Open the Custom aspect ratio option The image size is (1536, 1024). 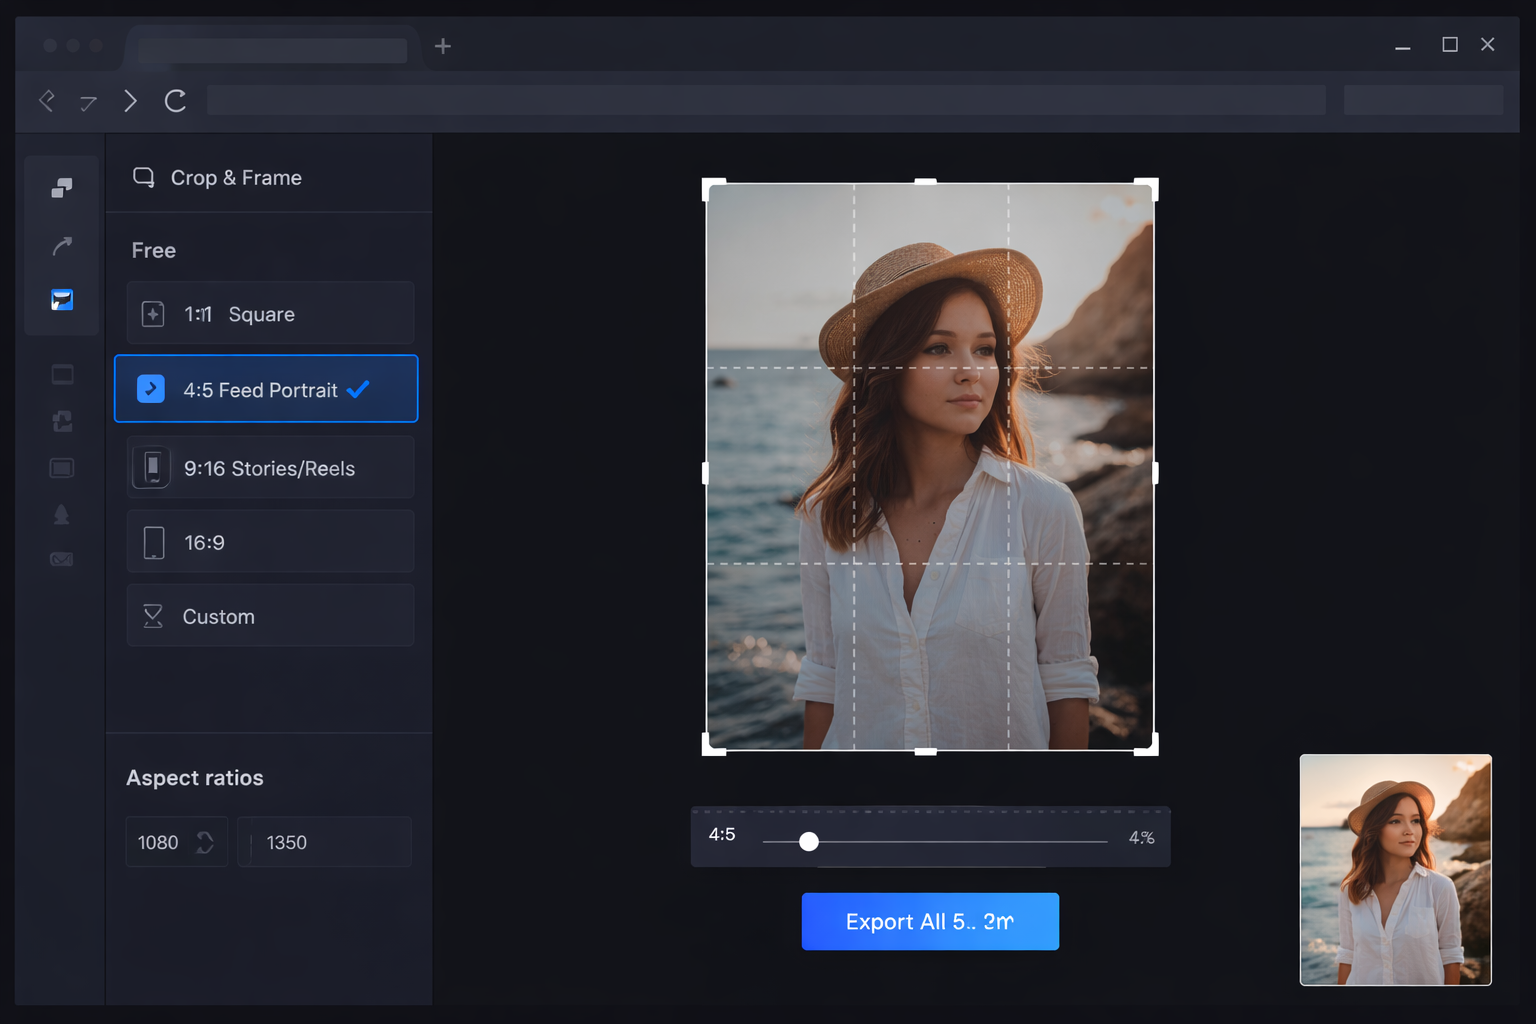click(270, 616)
